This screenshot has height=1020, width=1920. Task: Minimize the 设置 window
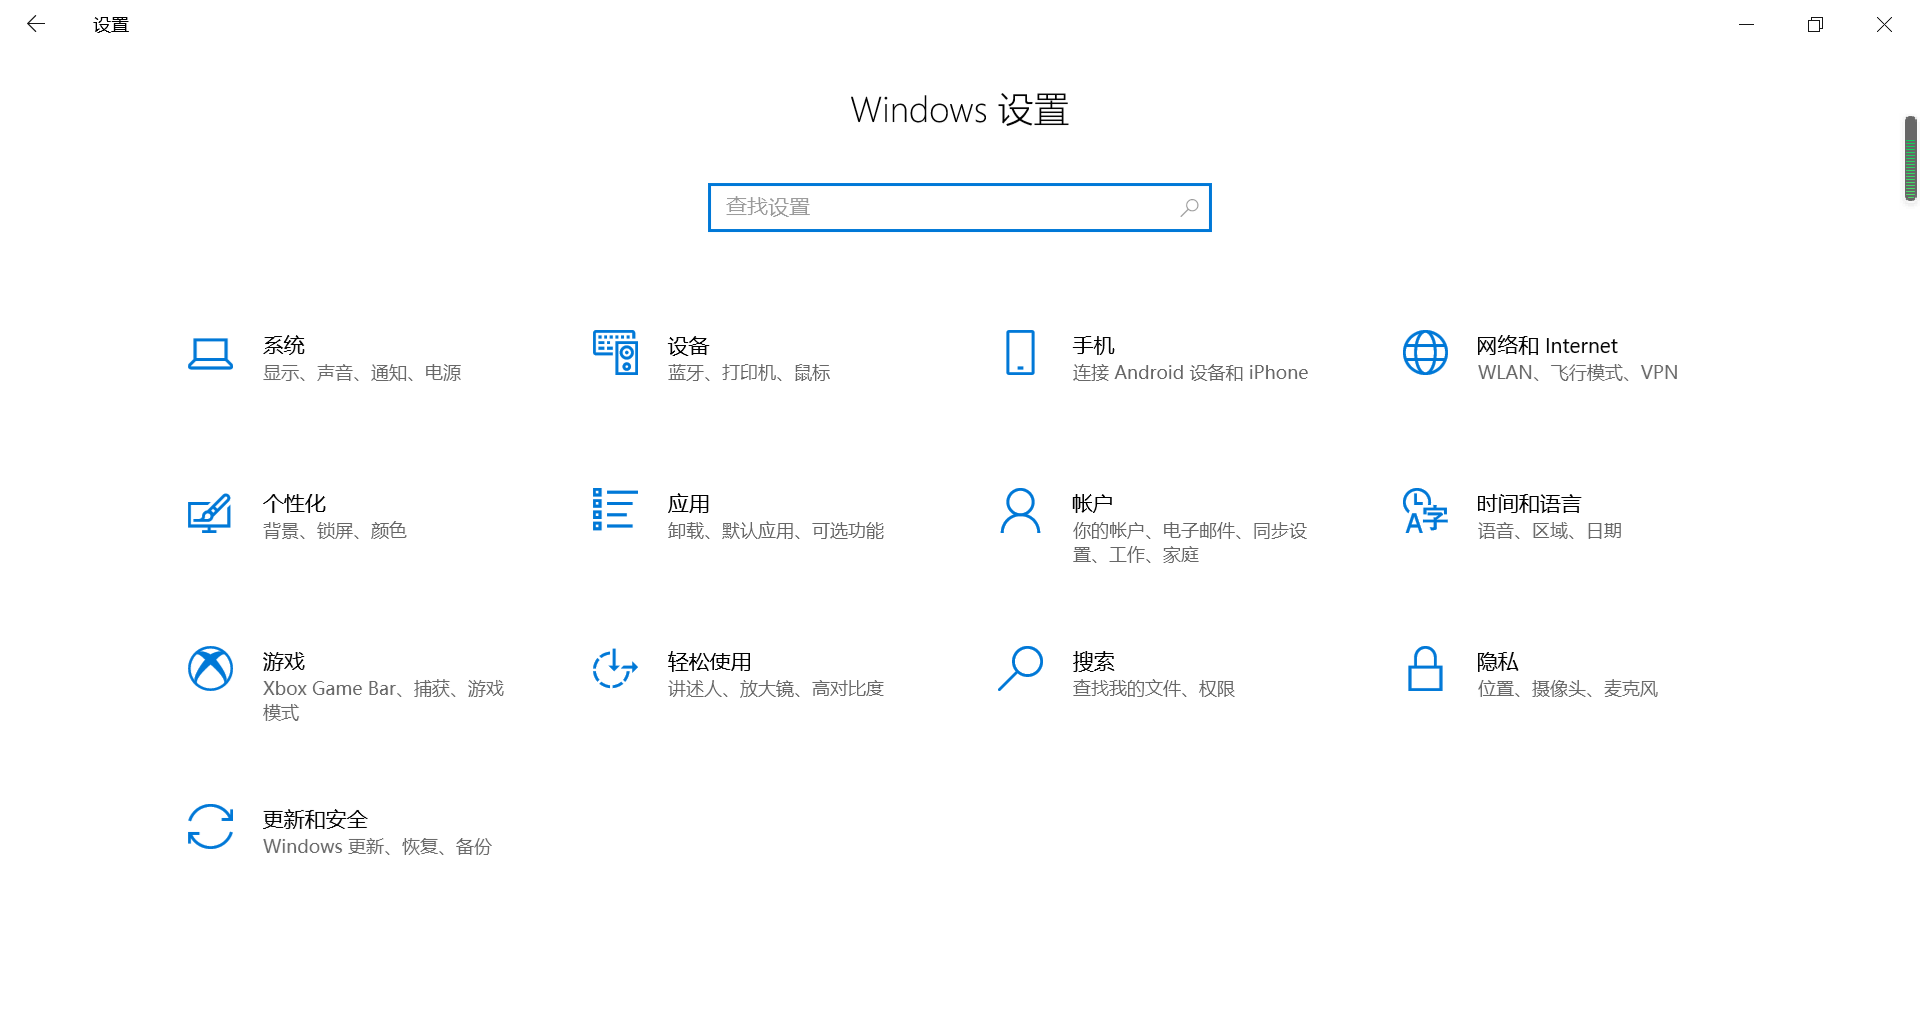1746,24
